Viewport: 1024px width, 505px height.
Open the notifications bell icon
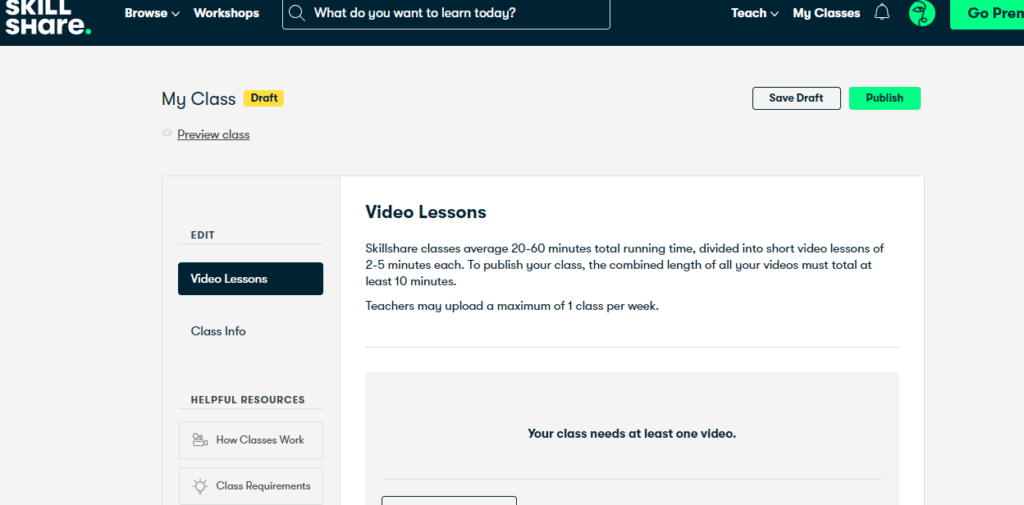click(882, 12)
